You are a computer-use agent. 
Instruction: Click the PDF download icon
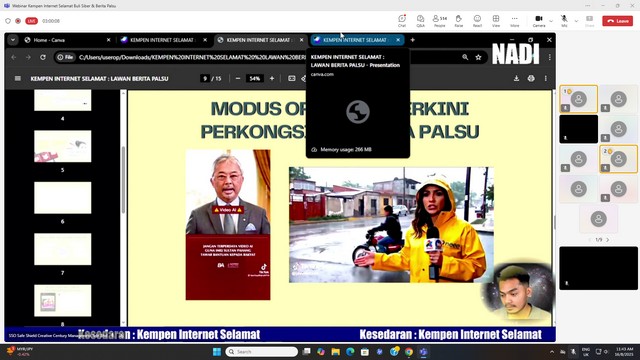516,78
